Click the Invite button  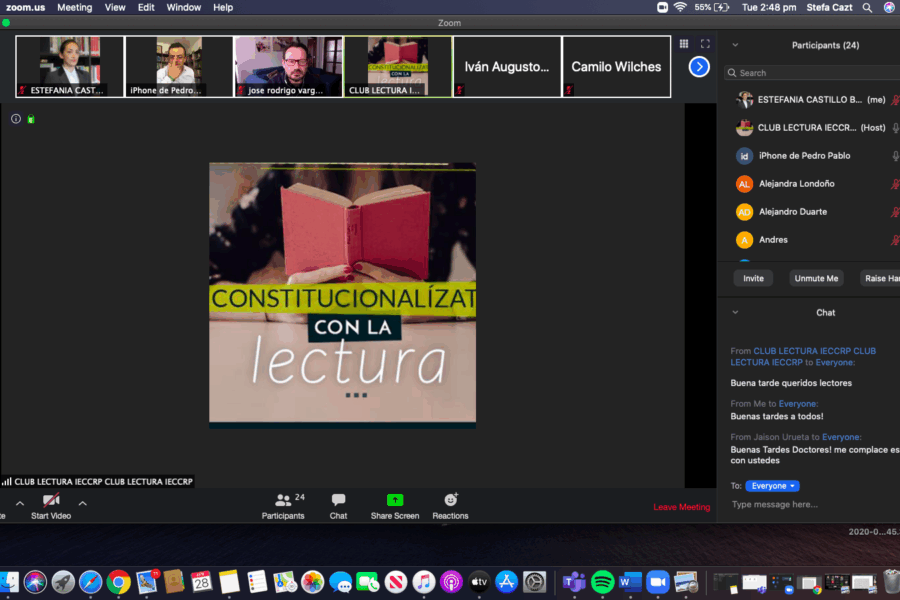pyautogui.click(x=753, y=278)
